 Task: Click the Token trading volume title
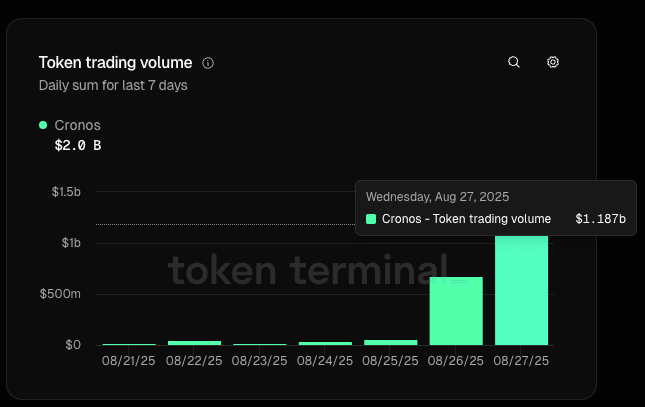click(x=115, y=62)
